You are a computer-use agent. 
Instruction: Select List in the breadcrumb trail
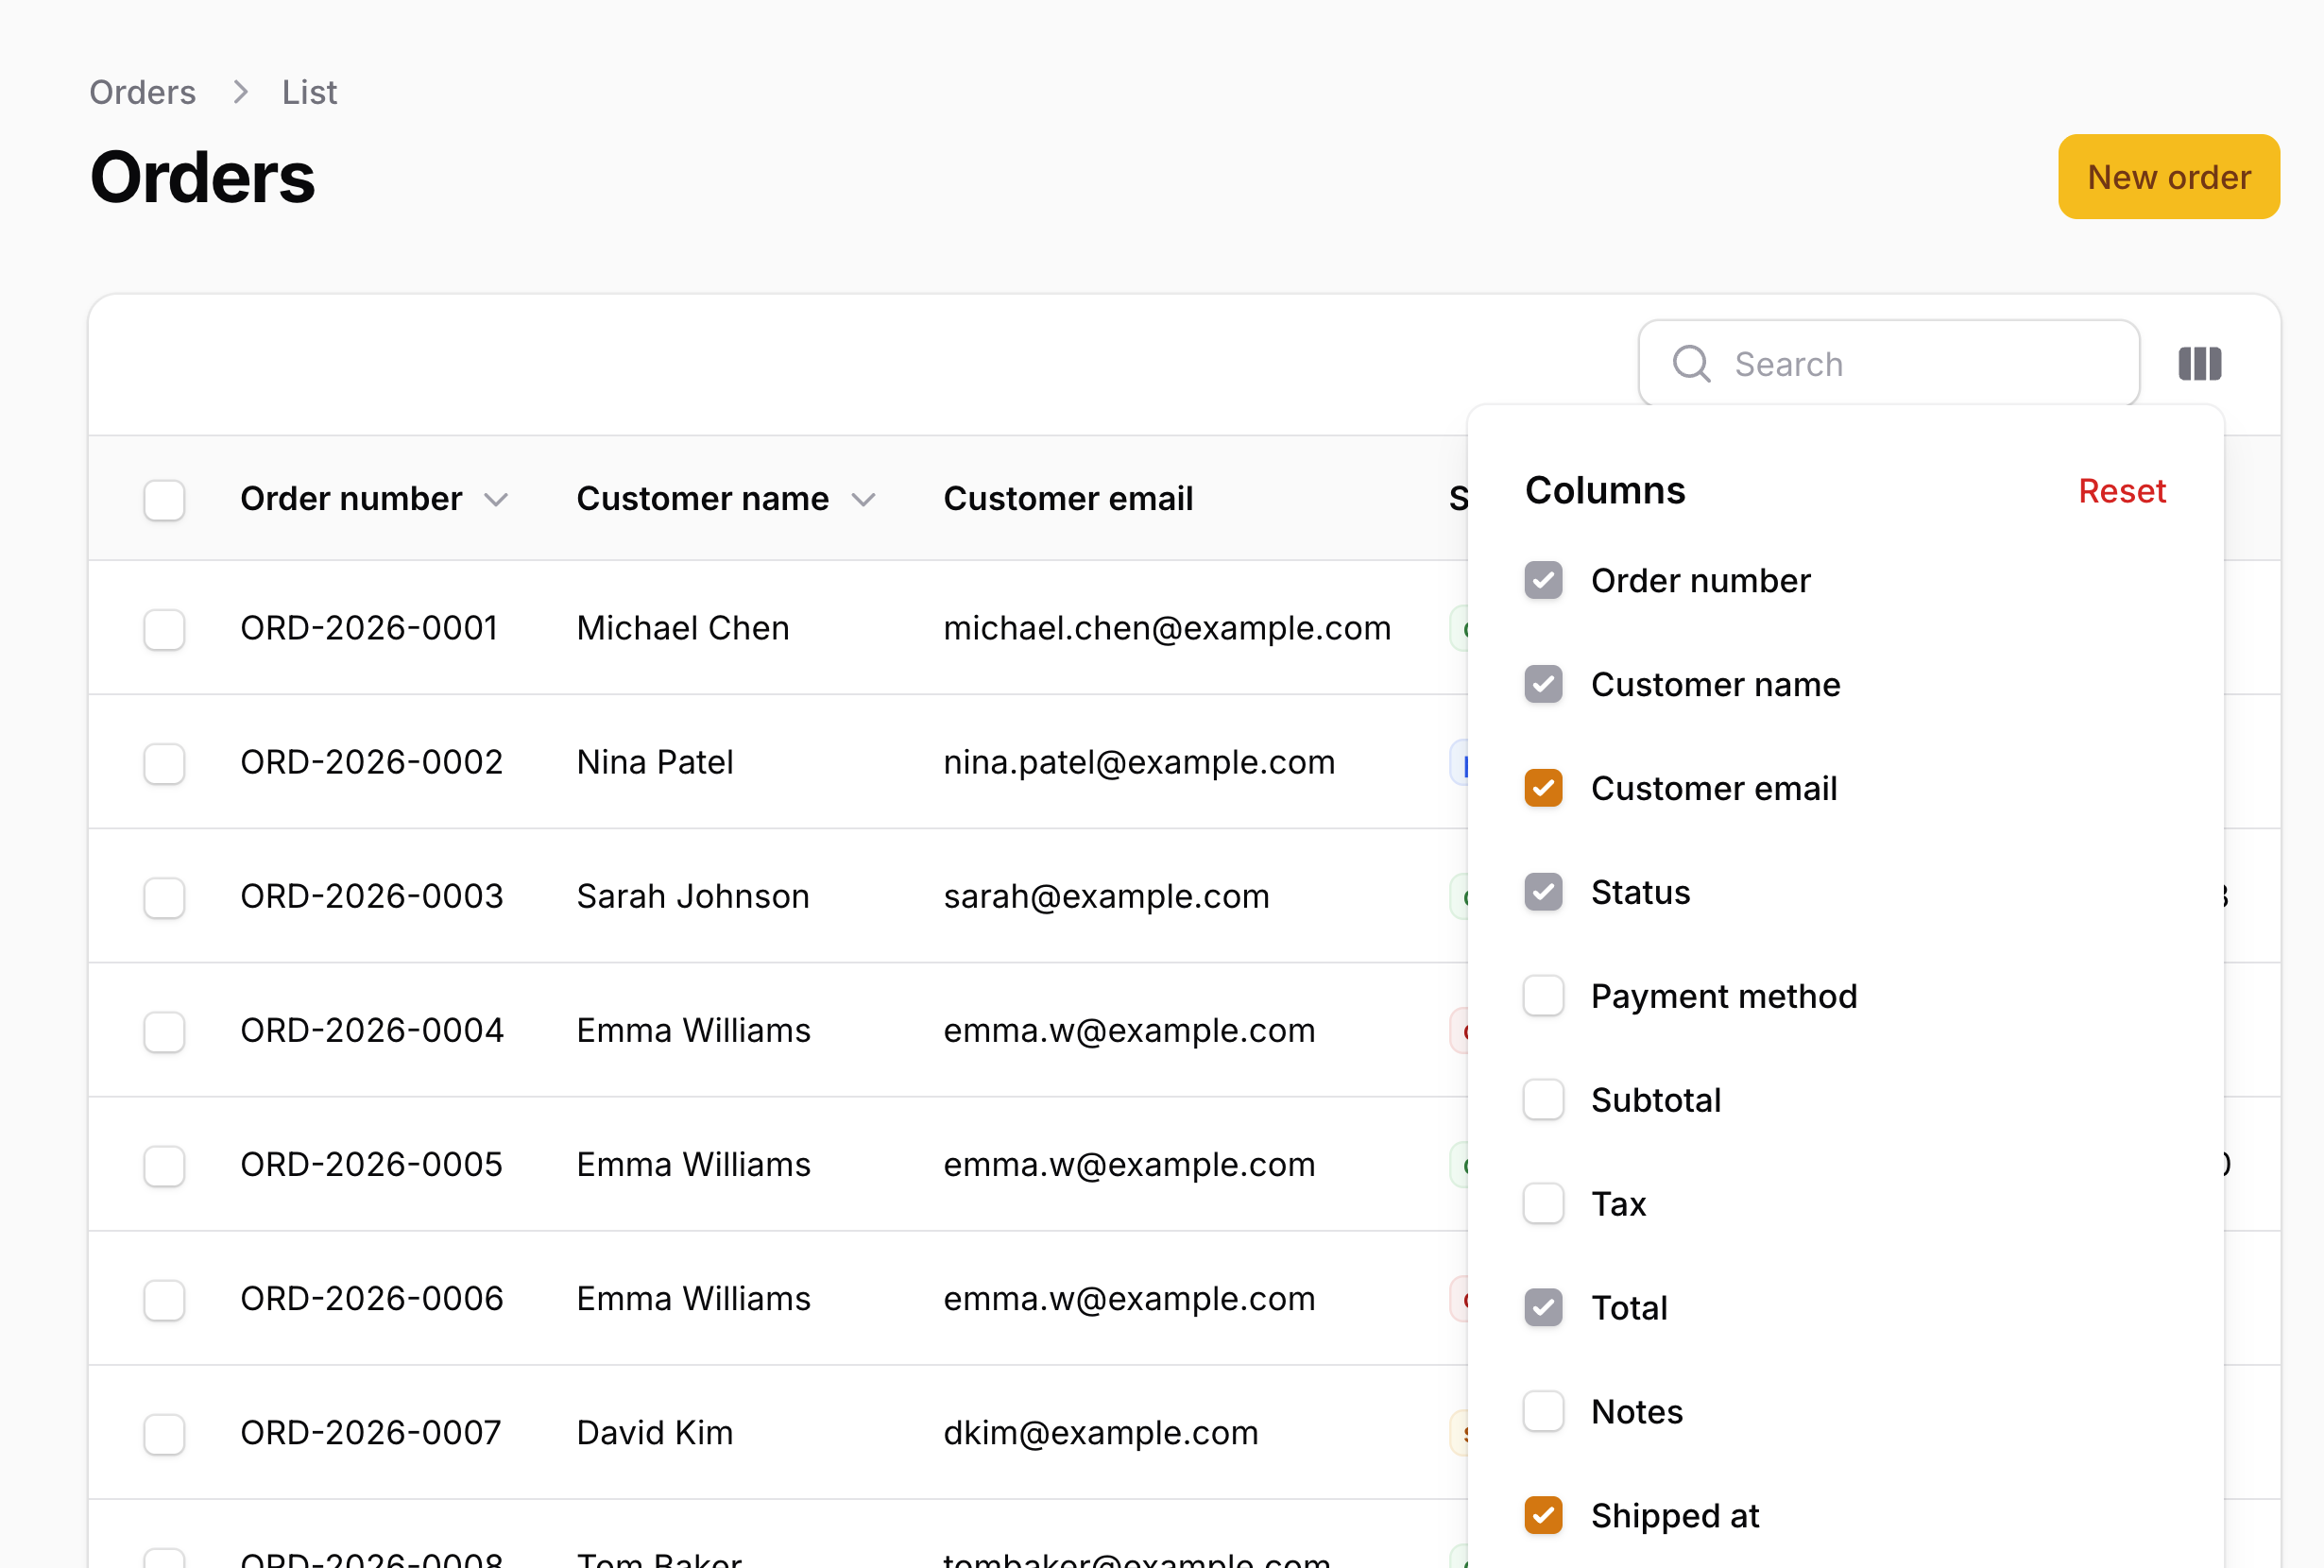pyautogui.click(x=308, y=91)
